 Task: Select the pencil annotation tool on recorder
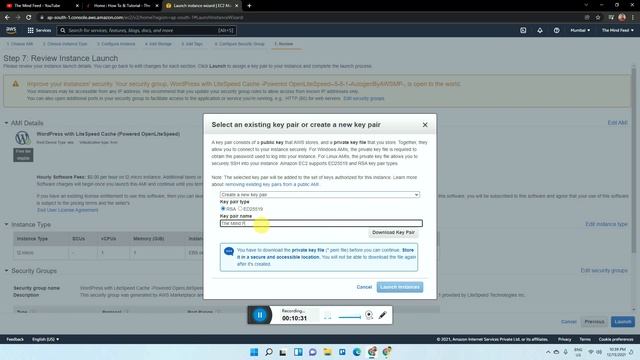coord(382,315)
